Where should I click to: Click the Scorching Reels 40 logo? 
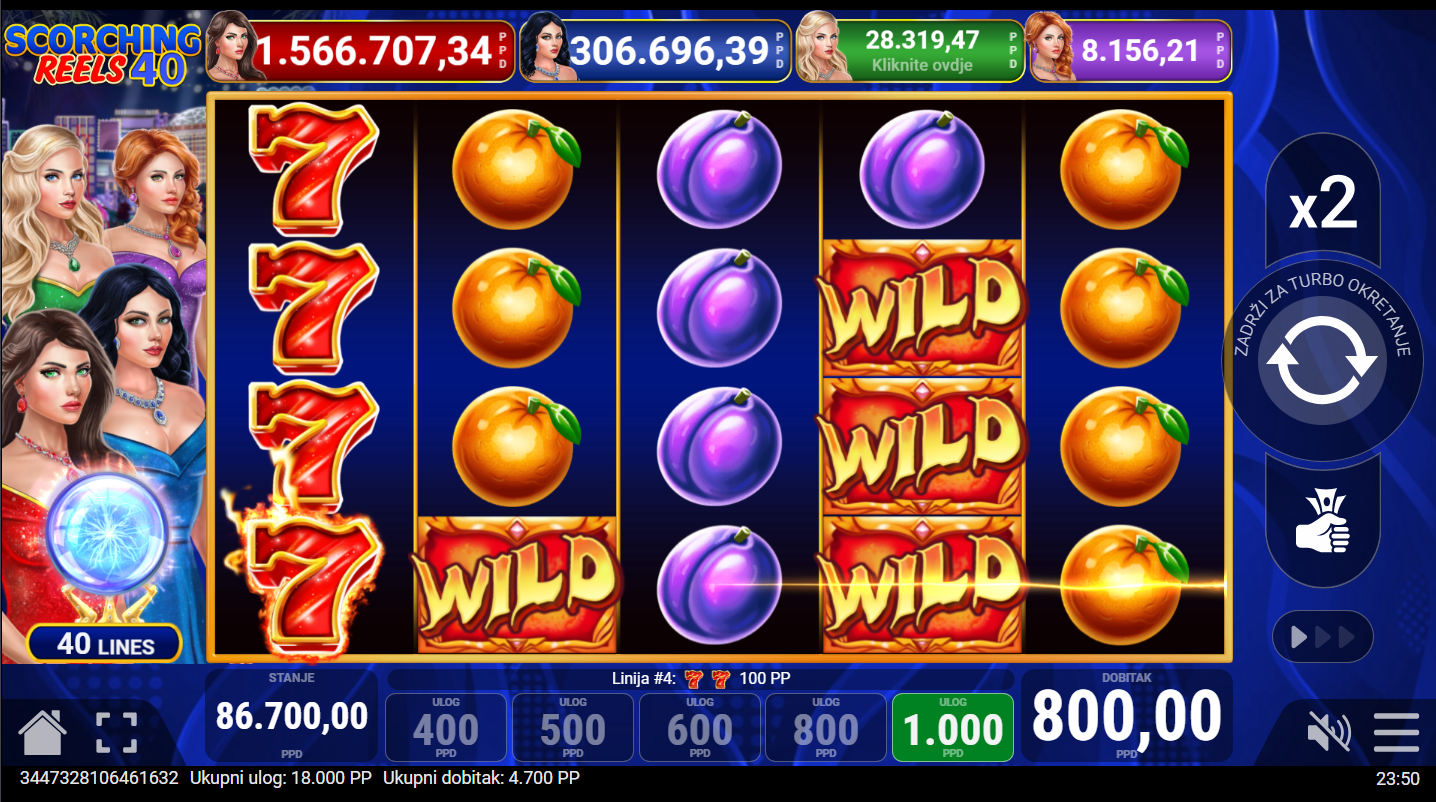[102, 52]
